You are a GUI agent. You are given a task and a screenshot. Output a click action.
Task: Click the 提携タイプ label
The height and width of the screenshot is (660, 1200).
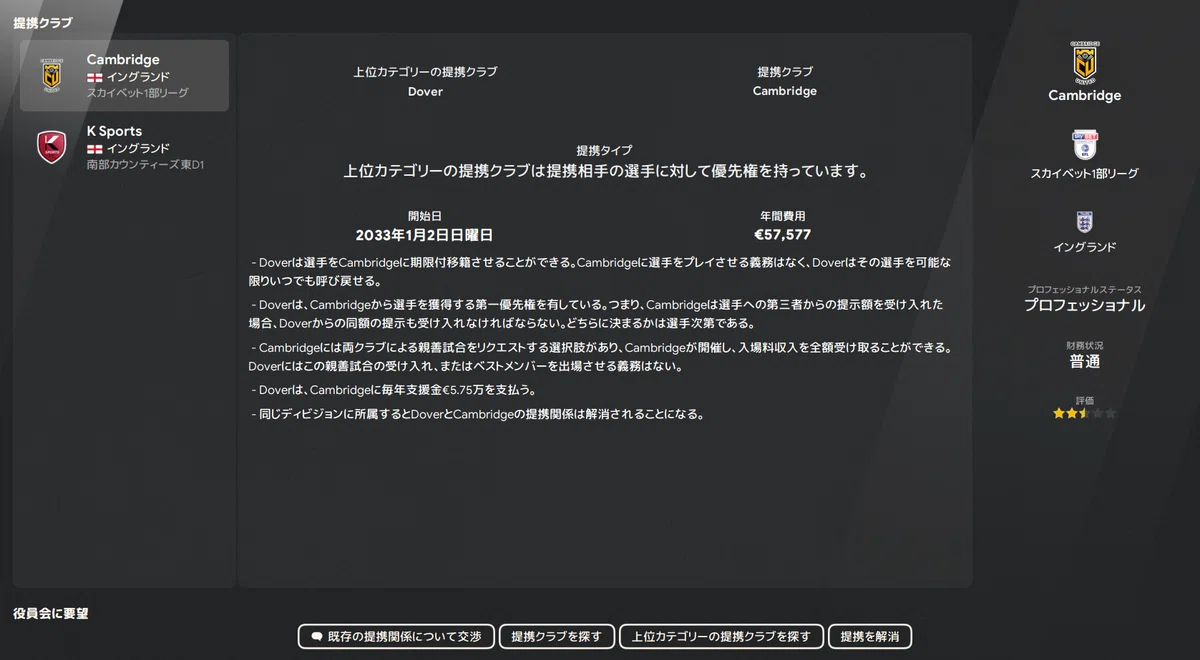[604, 150]
